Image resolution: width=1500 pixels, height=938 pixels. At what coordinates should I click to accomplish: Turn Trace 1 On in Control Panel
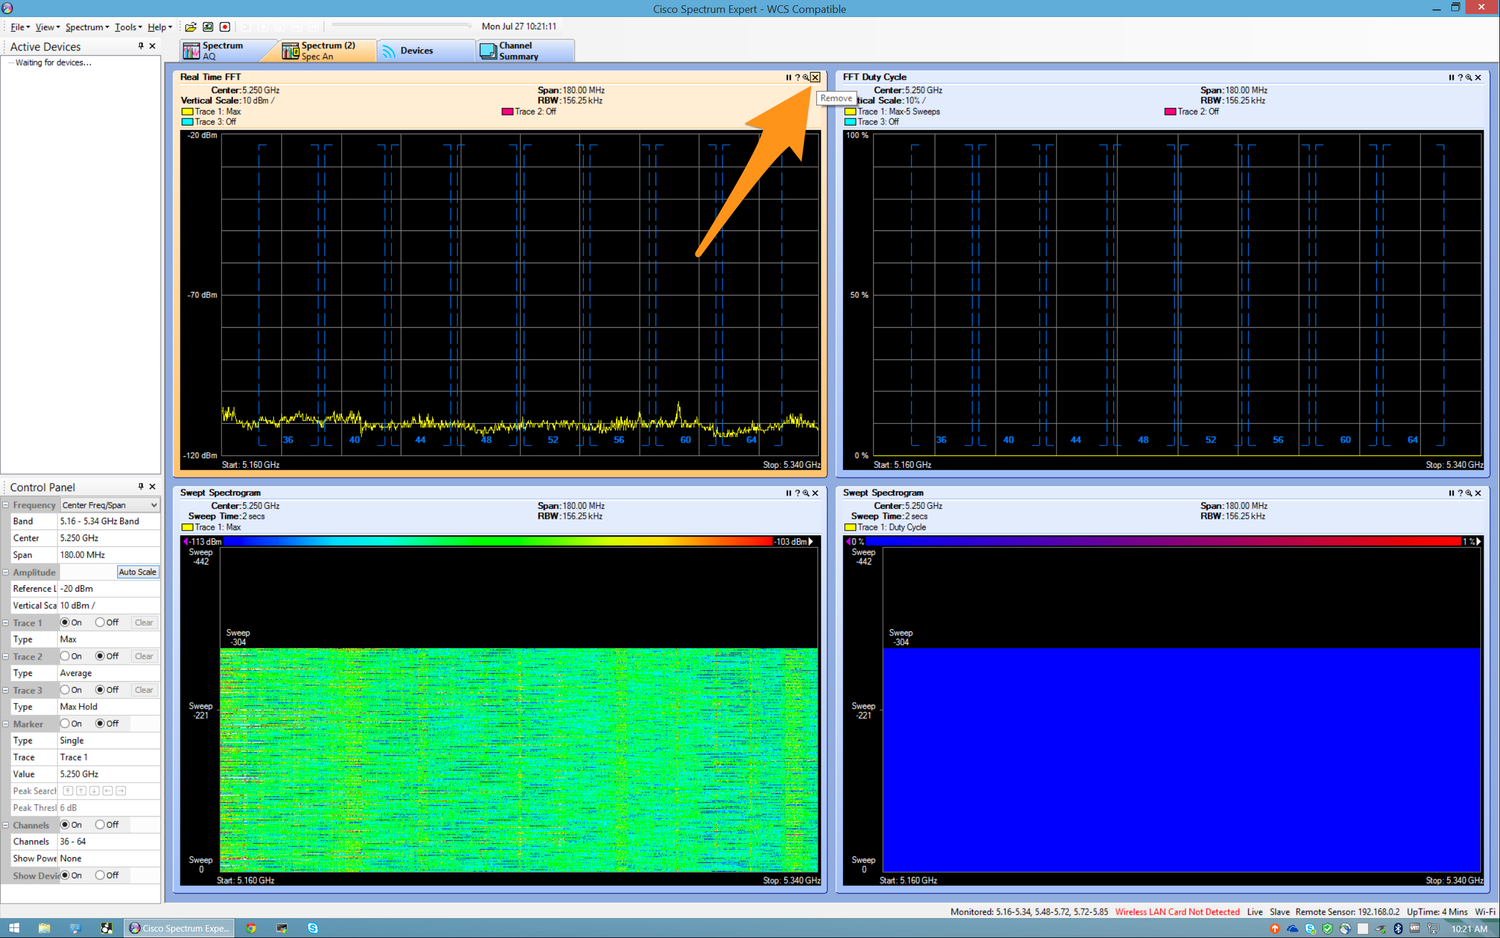click(x=65, y=622)
